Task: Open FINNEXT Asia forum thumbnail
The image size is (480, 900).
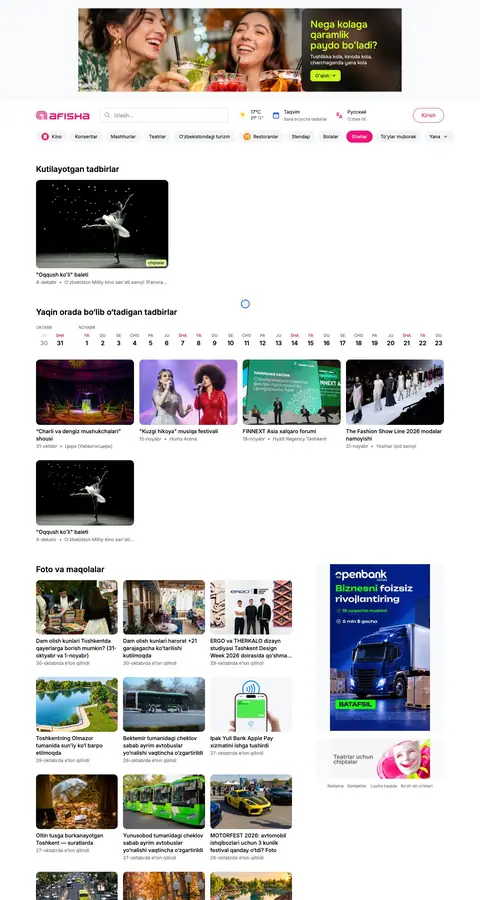Action: pyautogui.click(x=292, y=392)
